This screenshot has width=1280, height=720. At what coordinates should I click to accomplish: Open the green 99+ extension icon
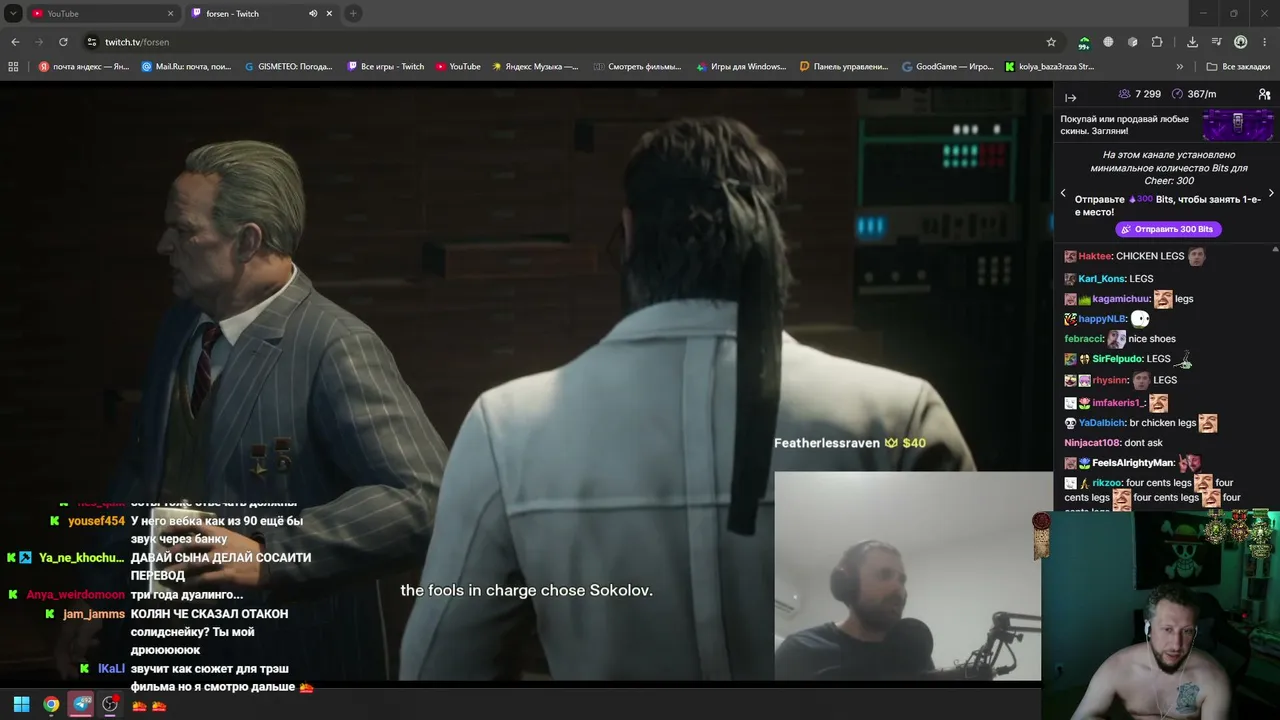(x=1084, y=43)
